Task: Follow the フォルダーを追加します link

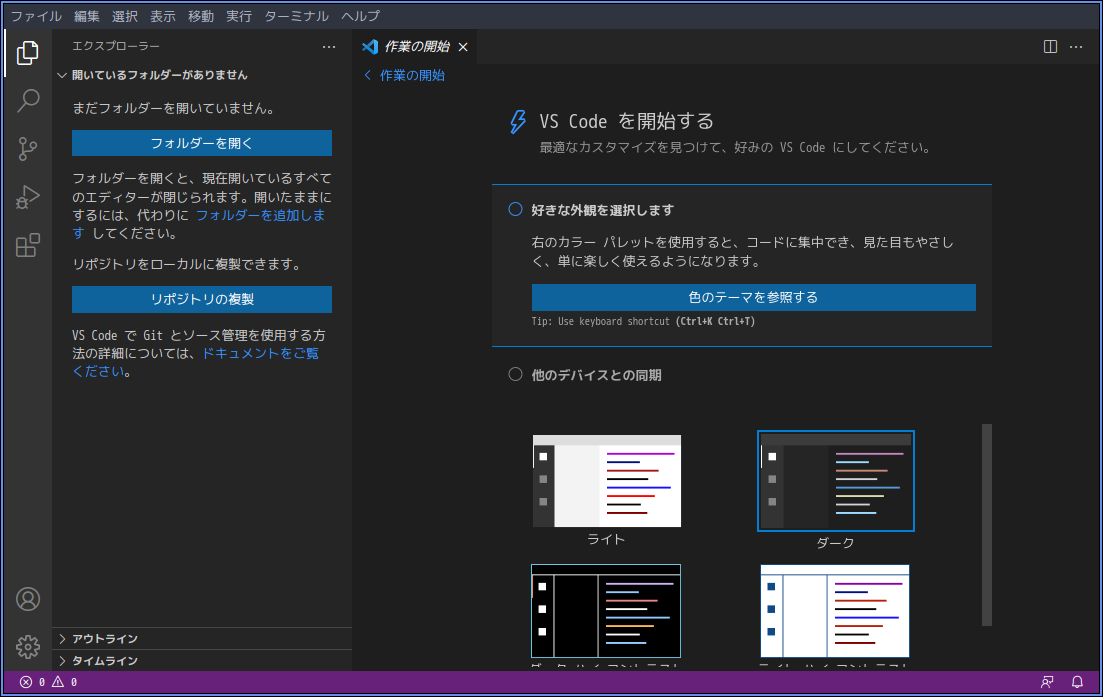Action: [x=260, y=215]
